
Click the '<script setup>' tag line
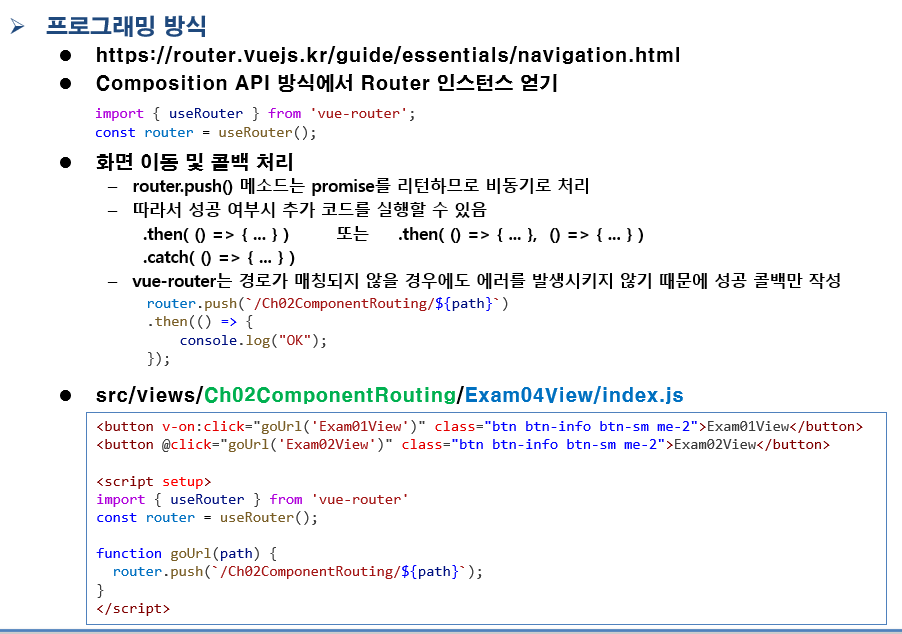pos(154,482)
